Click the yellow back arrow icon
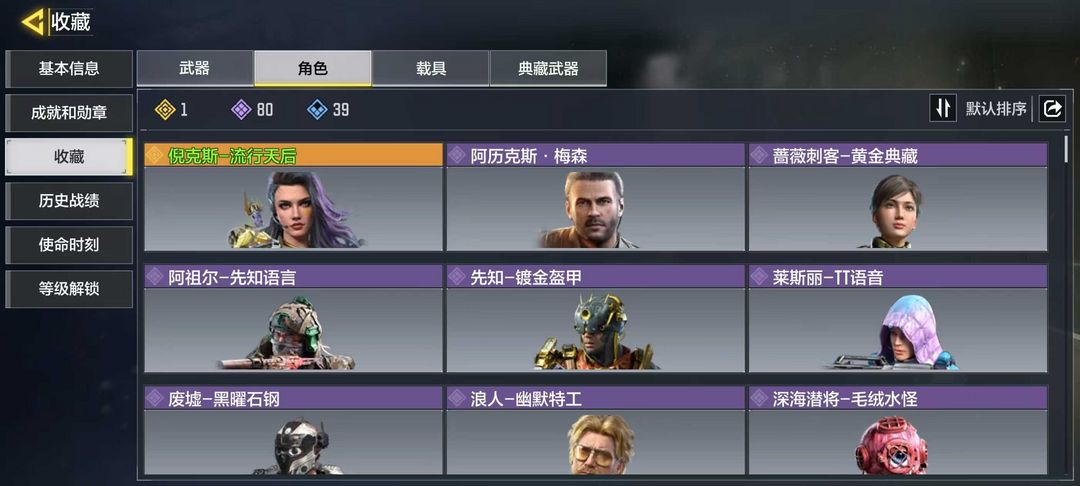 32,22
